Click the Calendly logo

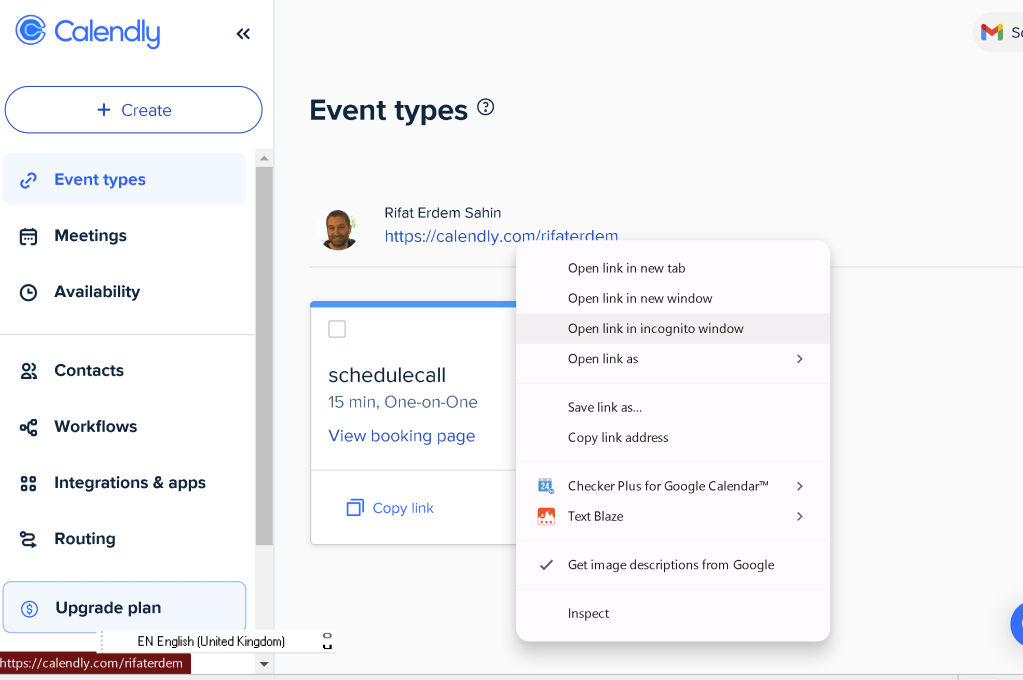(x=87, y=31)
